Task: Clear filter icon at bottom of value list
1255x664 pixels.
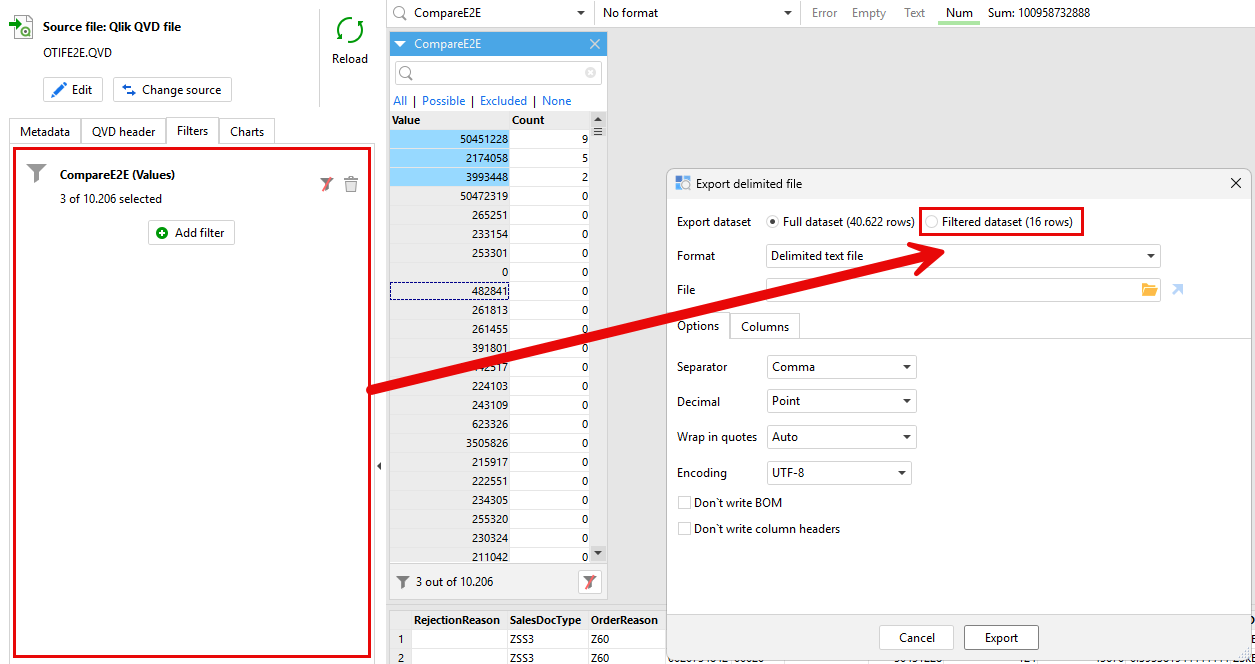Action: coord(590,582)
